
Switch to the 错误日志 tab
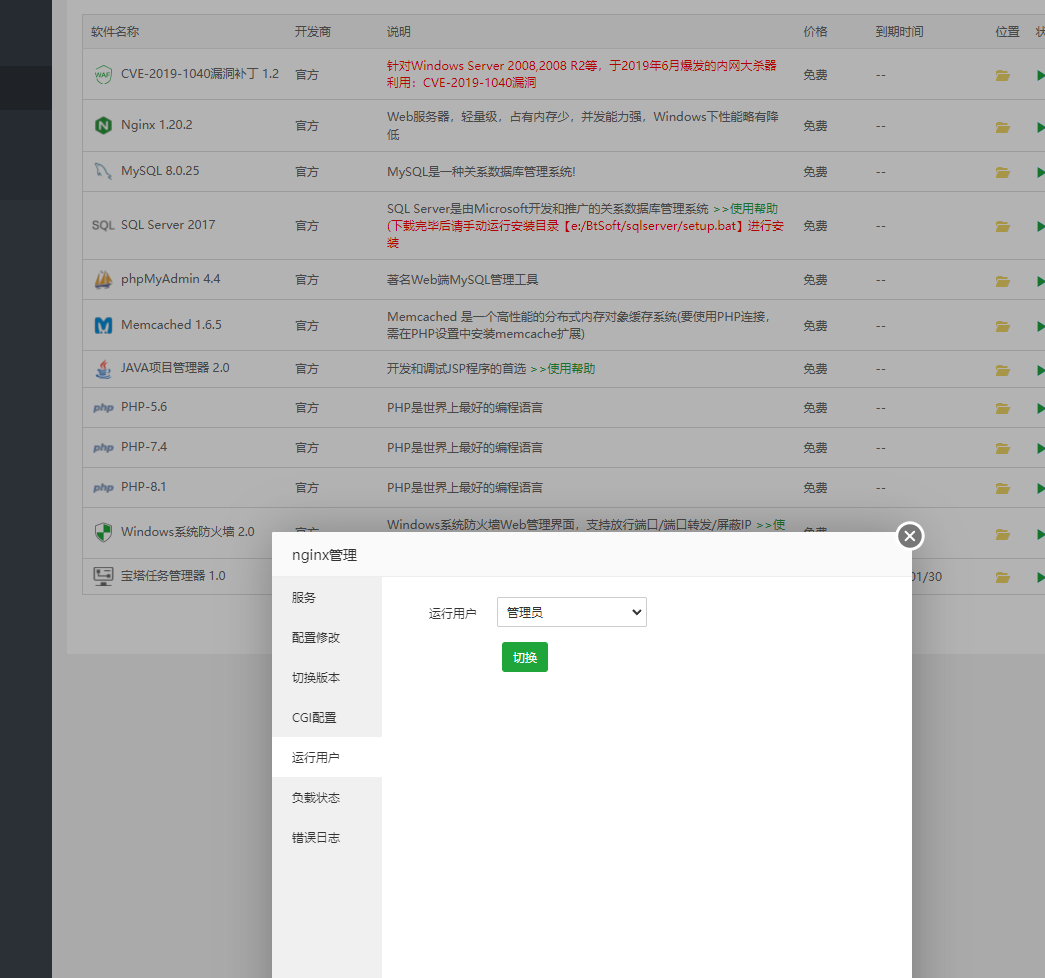[x=327, y=837]
